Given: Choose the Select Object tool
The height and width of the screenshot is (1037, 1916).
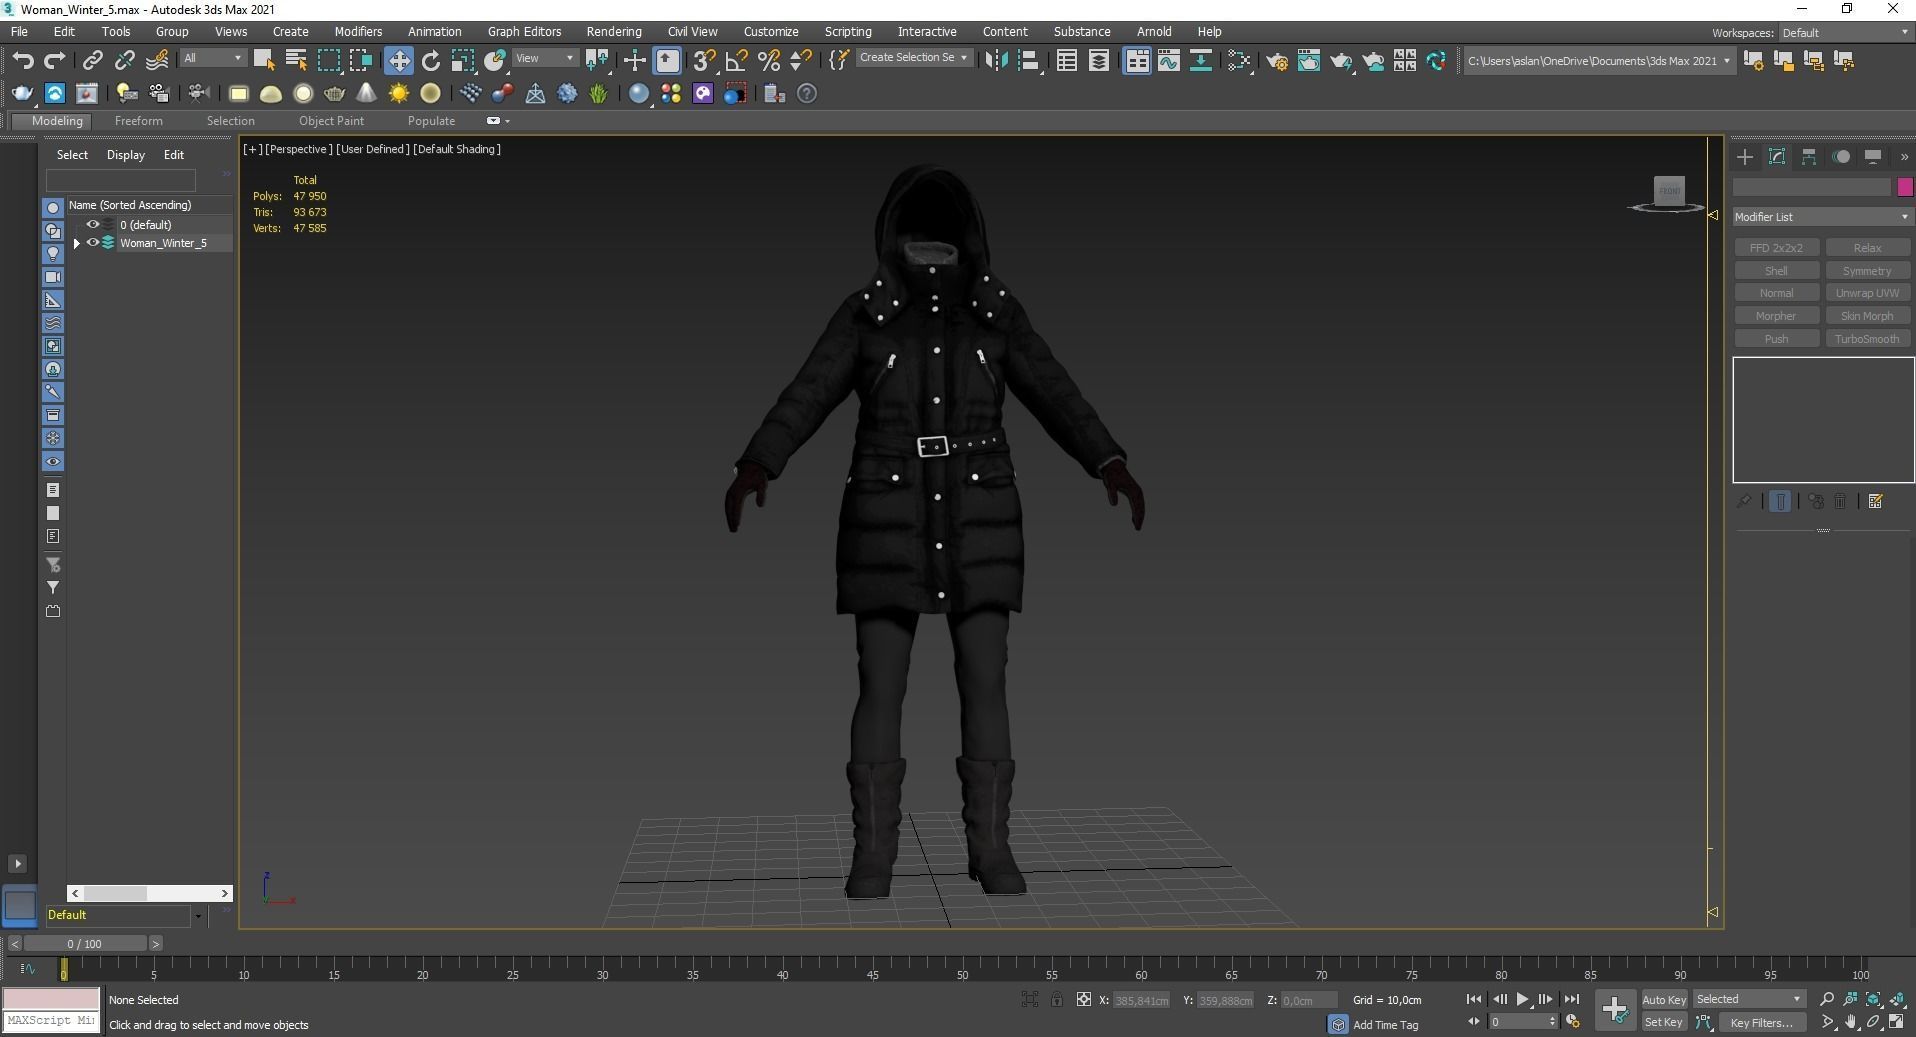Looking at the screenshot, I should [x=264, y=61].
